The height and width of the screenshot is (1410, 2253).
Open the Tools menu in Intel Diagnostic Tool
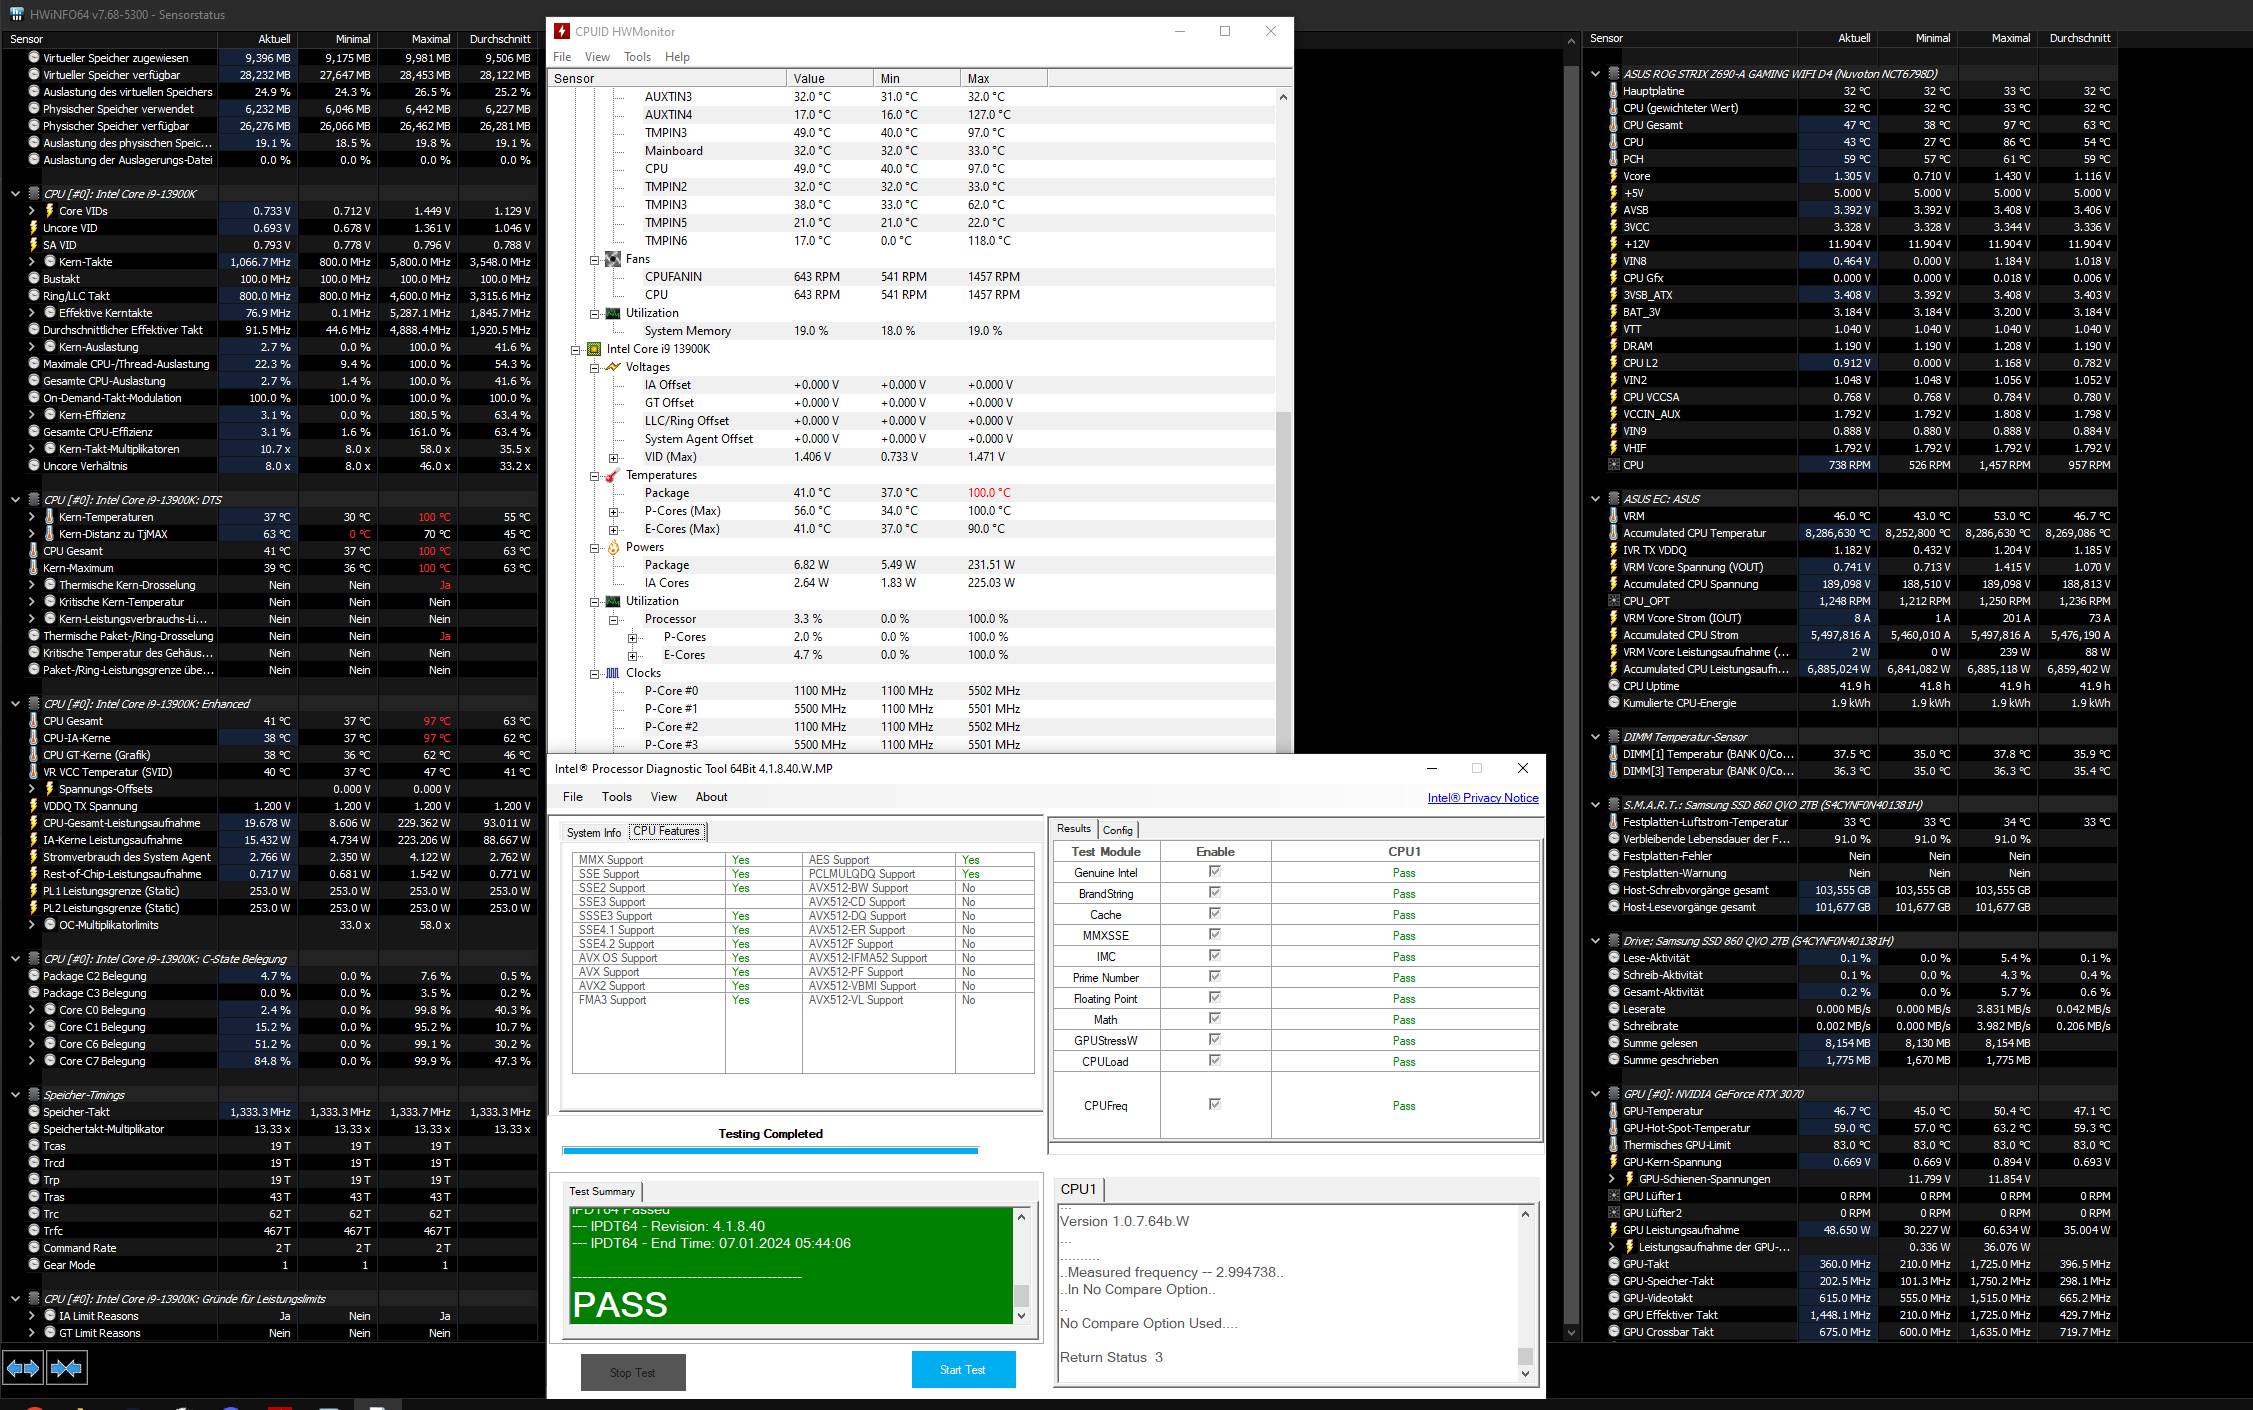point(616,797)
